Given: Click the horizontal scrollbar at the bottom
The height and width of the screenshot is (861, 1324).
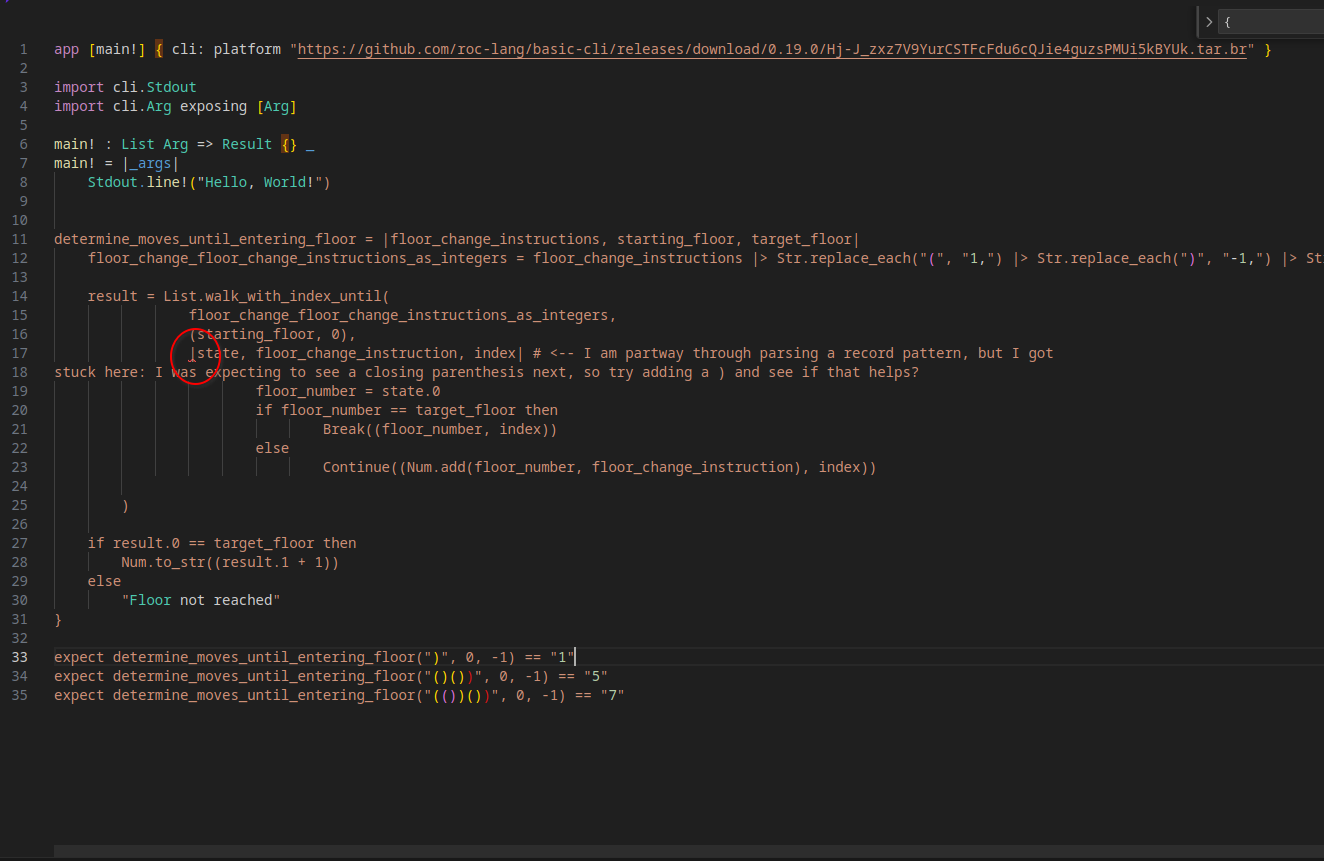Looking at the screenshot, I should point(689,851).
